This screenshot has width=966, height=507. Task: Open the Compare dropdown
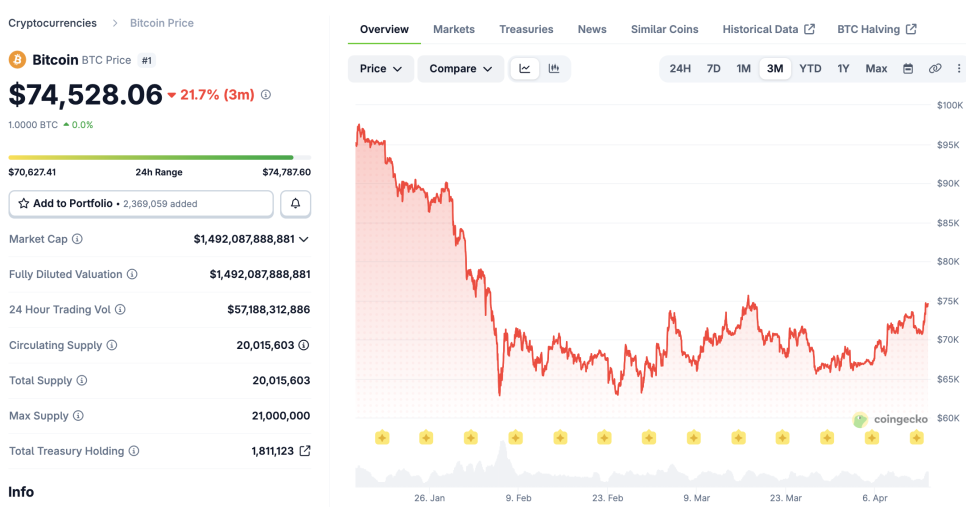[x=460, y=69]
